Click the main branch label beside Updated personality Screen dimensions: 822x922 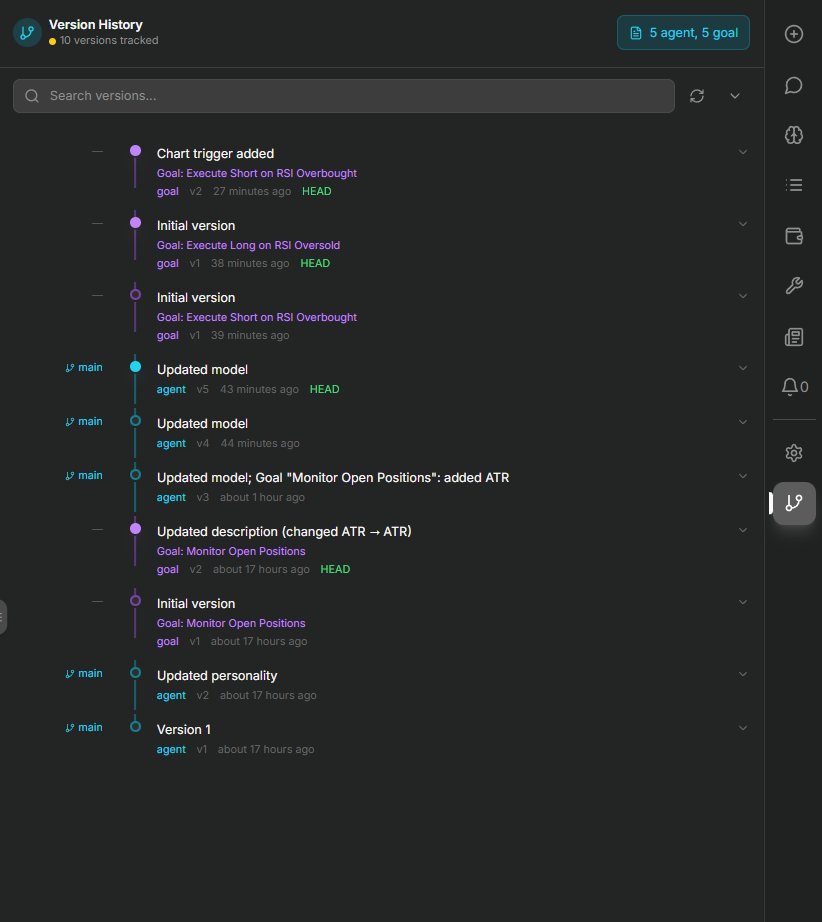point(83,673)
